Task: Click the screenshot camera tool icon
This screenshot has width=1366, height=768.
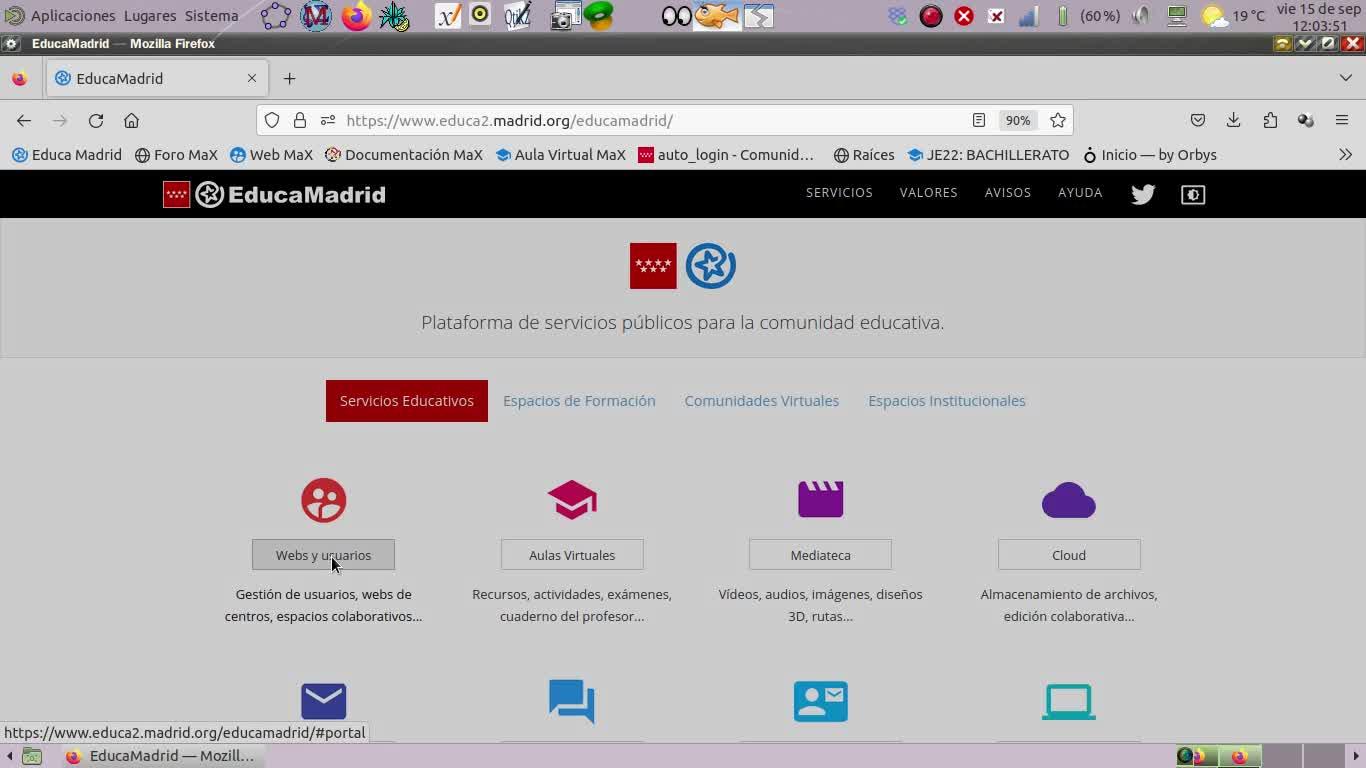Action: click(x=563, y=16)
